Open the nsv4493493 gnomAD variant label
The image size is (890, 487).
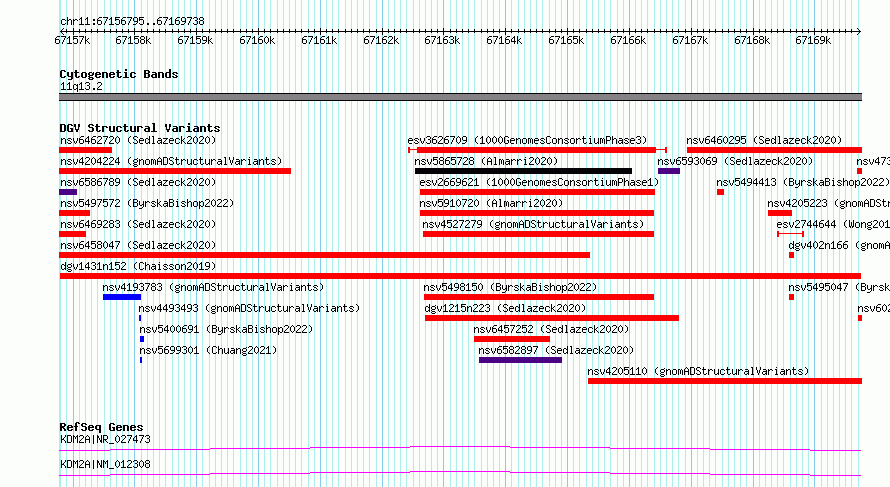click(250, 308)
